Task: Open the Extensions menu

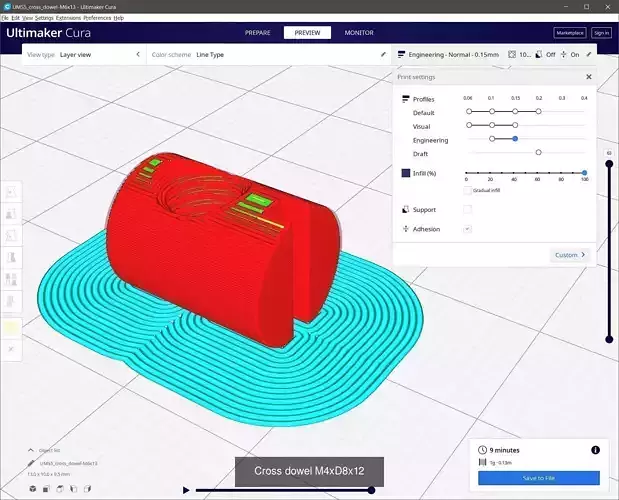Action: click(x=68, y=18)
